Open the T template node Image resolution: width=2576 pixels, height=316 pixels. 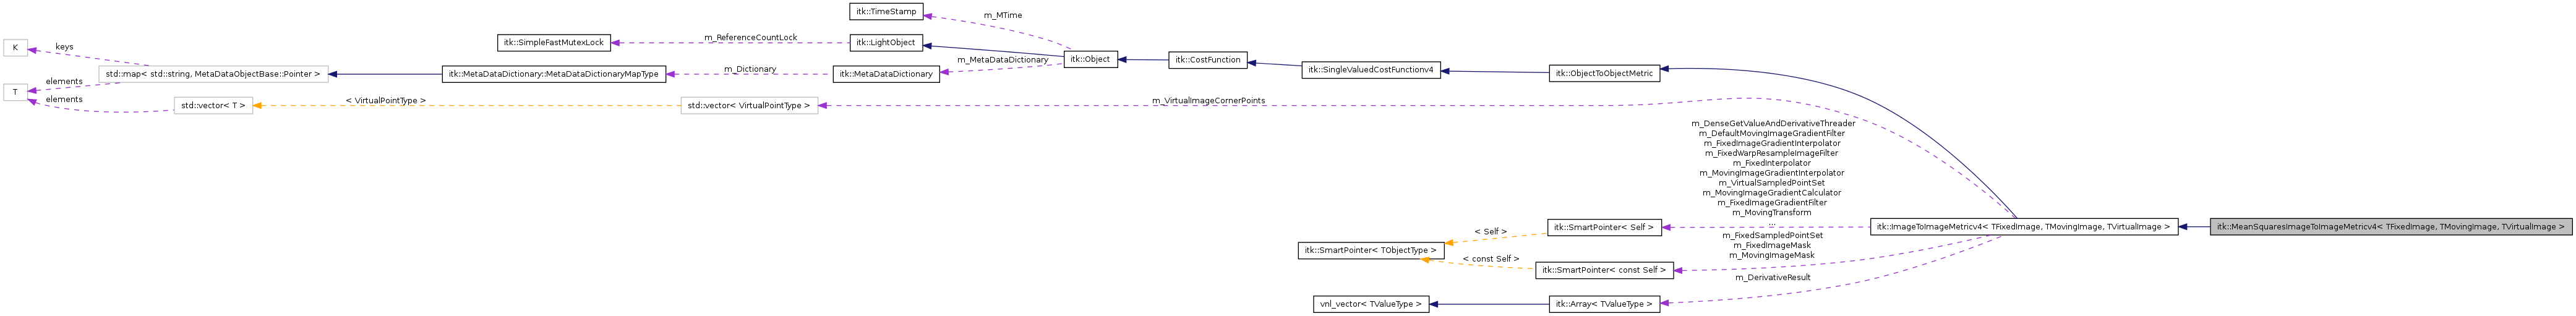(15, 92)
